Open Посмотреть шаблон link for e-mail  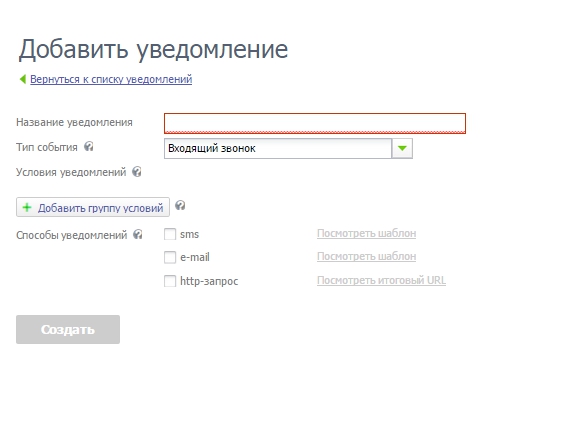(x=366, y=256)
